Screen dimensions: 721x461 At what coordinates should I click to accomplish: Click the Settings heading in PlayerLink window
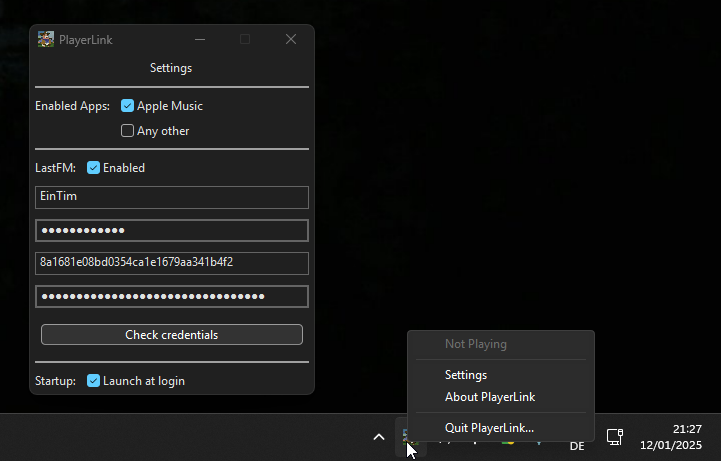pyautogui.click(x=171, y=68)
